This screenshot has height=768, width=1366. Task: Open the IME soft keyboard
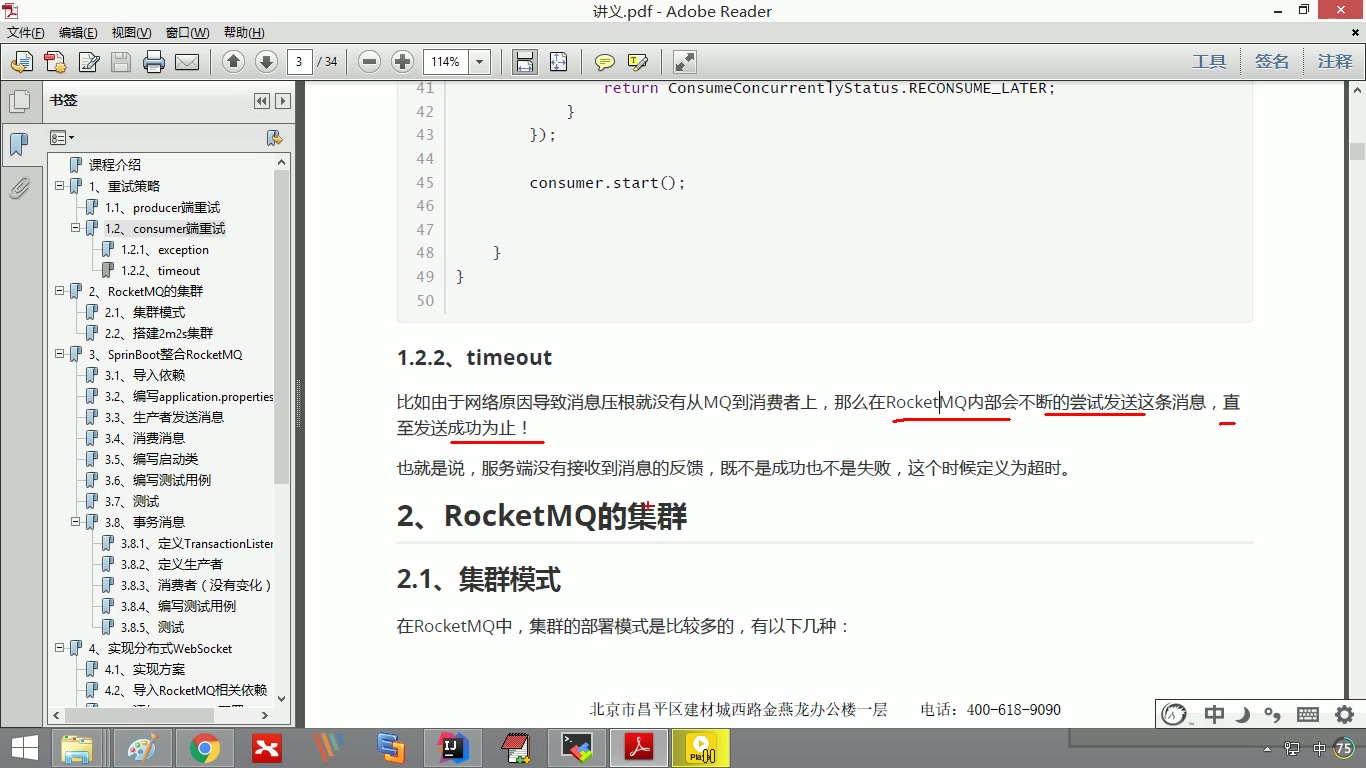click(1308, 714)
